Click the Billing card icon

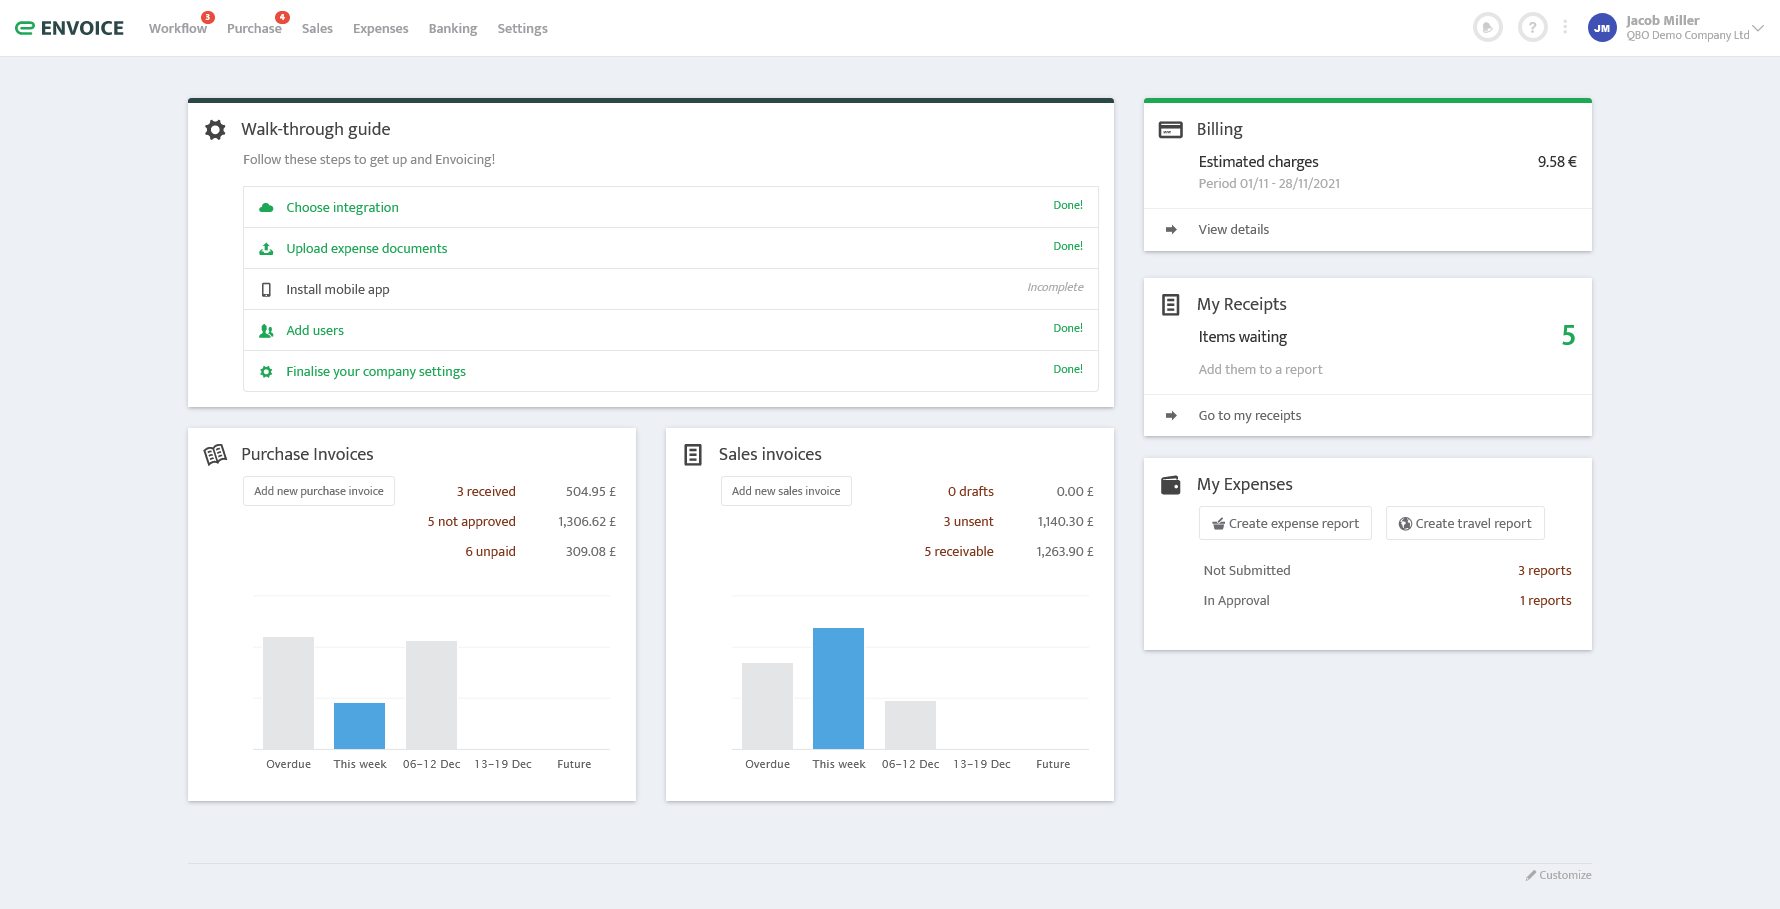pyautogui.click(x=1170, y=130)
